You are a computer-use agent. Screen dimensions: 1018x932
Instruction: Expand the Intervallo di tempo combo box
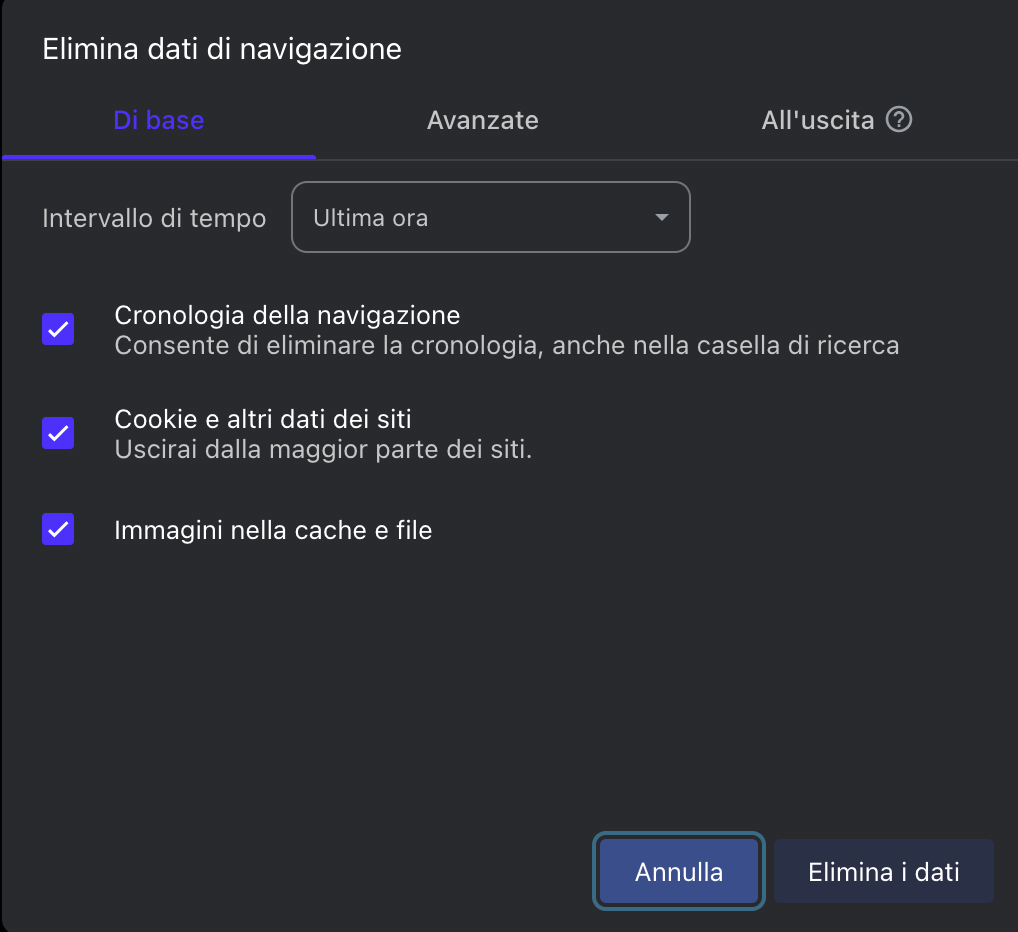coord(490,217)
